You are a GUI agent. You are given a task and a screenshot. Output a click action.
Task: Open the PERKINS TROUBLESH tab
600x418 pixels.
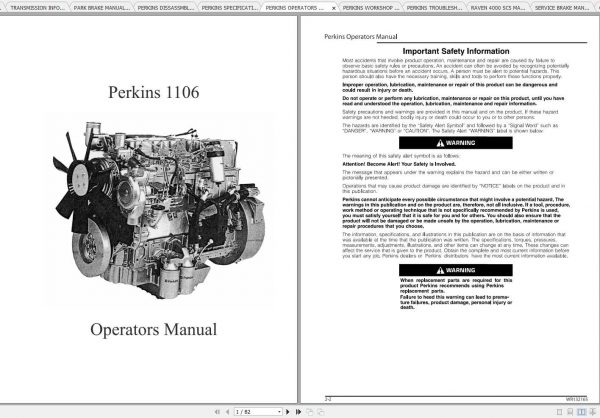434,8
